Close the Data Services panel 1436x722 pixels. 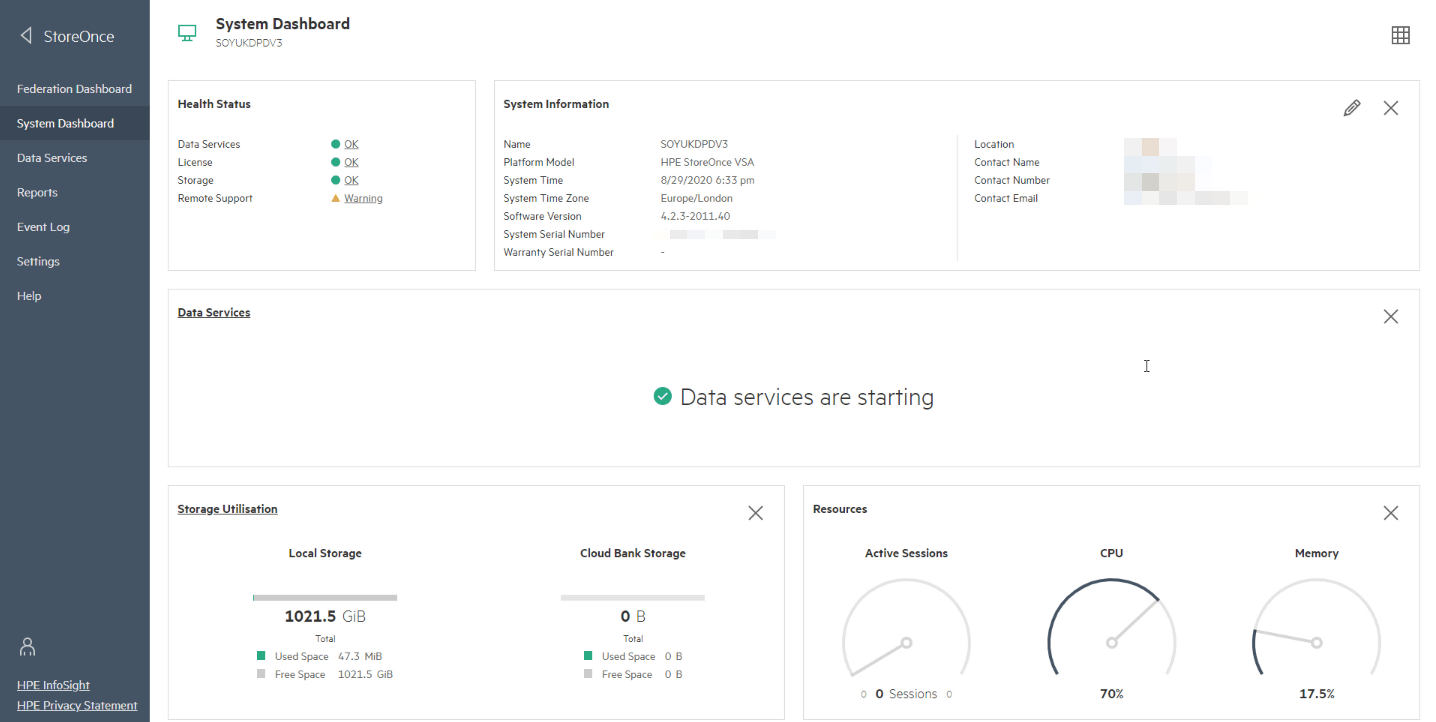tap(1390, 316)
